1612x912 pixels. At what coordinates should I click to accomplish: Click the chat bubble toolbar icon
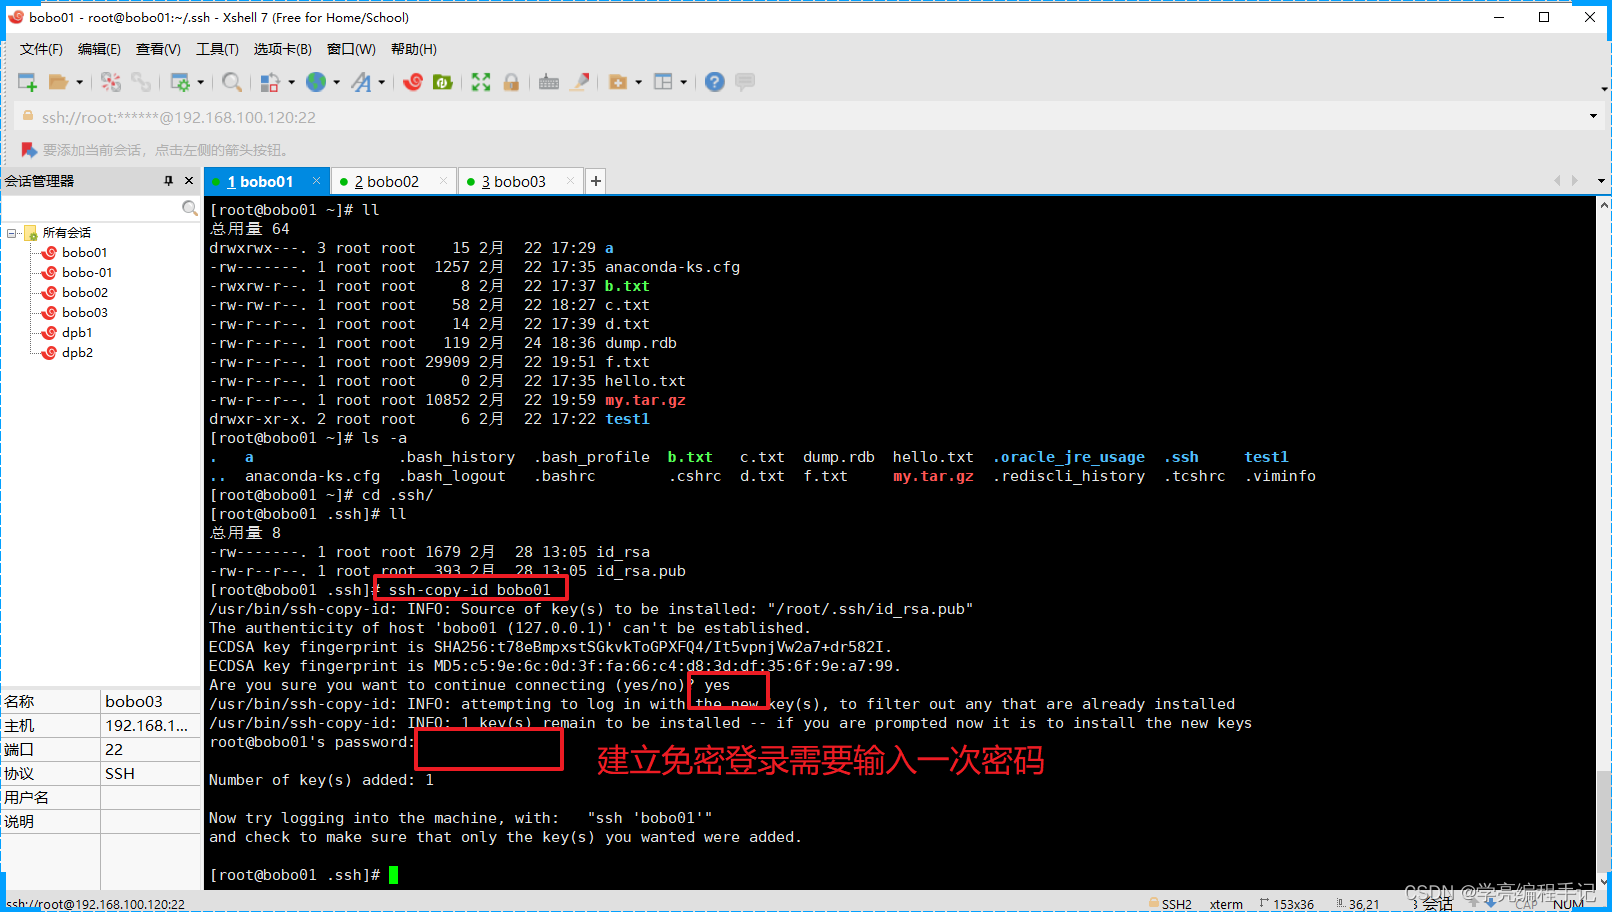coord(745,82)
